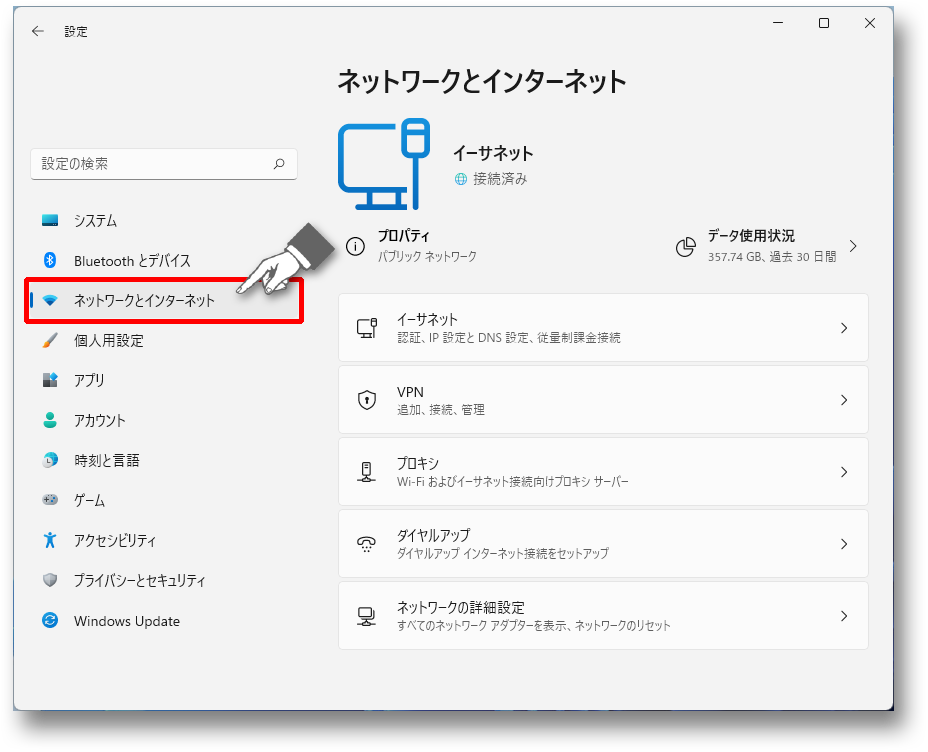This screenshot has height=752, width=928.
Task: Click the アクセシビリティ figure icon
Action: [x=50, y=540]
